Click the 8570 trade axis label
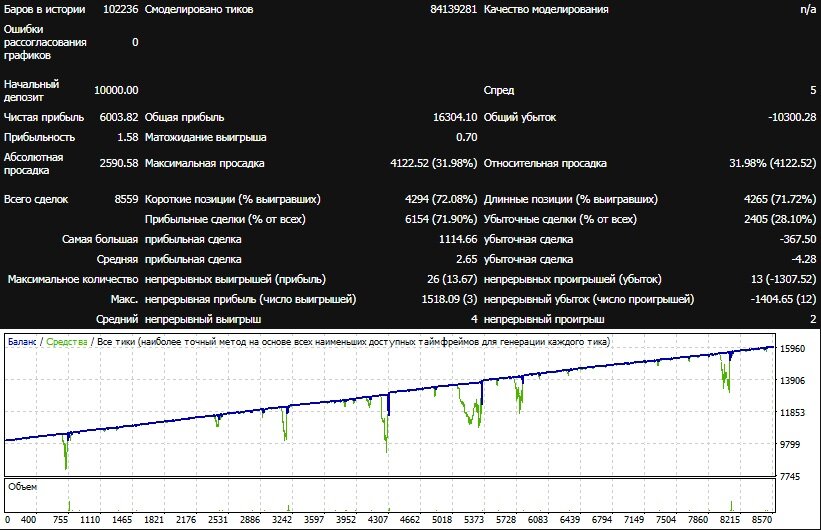821x530 pixels. point(762,520)
